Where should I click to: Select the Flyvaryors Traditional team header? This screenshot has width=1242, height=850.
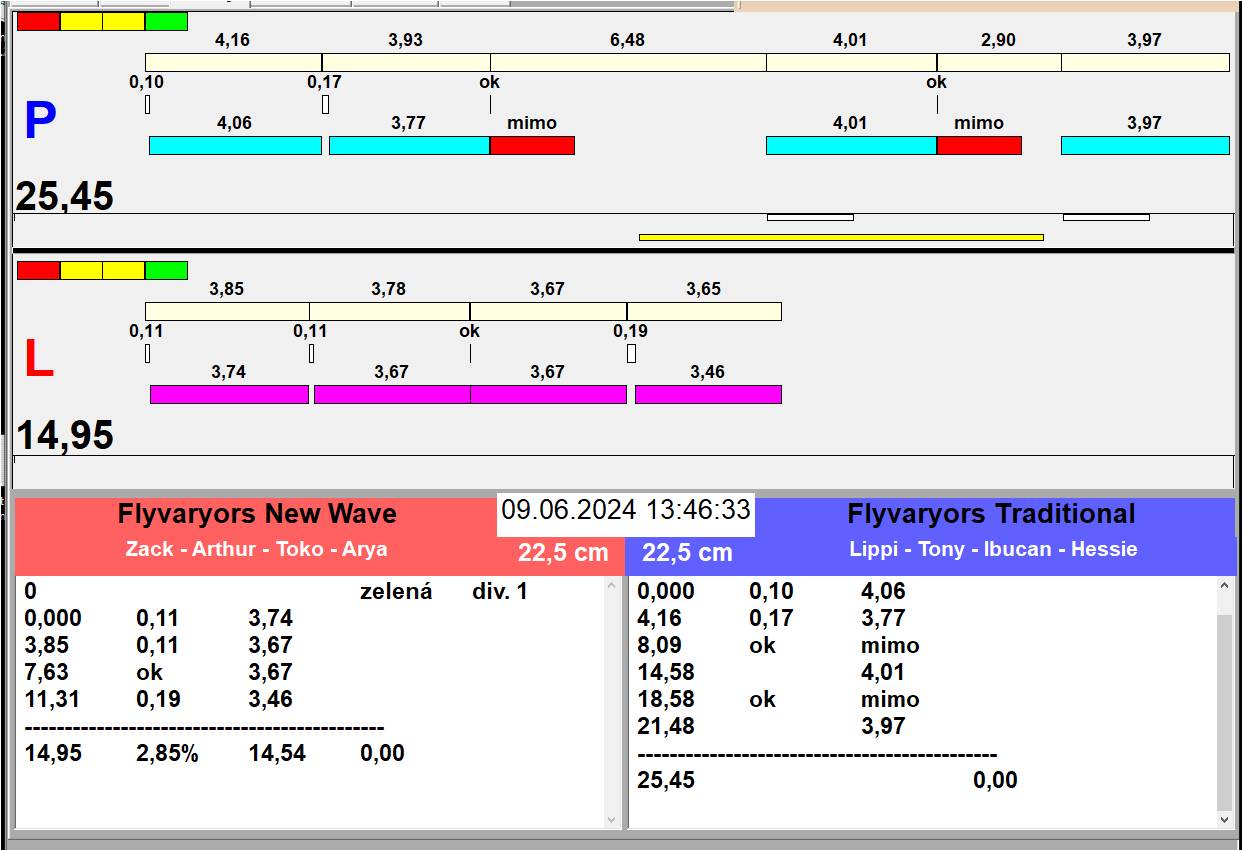coord(991,514)
